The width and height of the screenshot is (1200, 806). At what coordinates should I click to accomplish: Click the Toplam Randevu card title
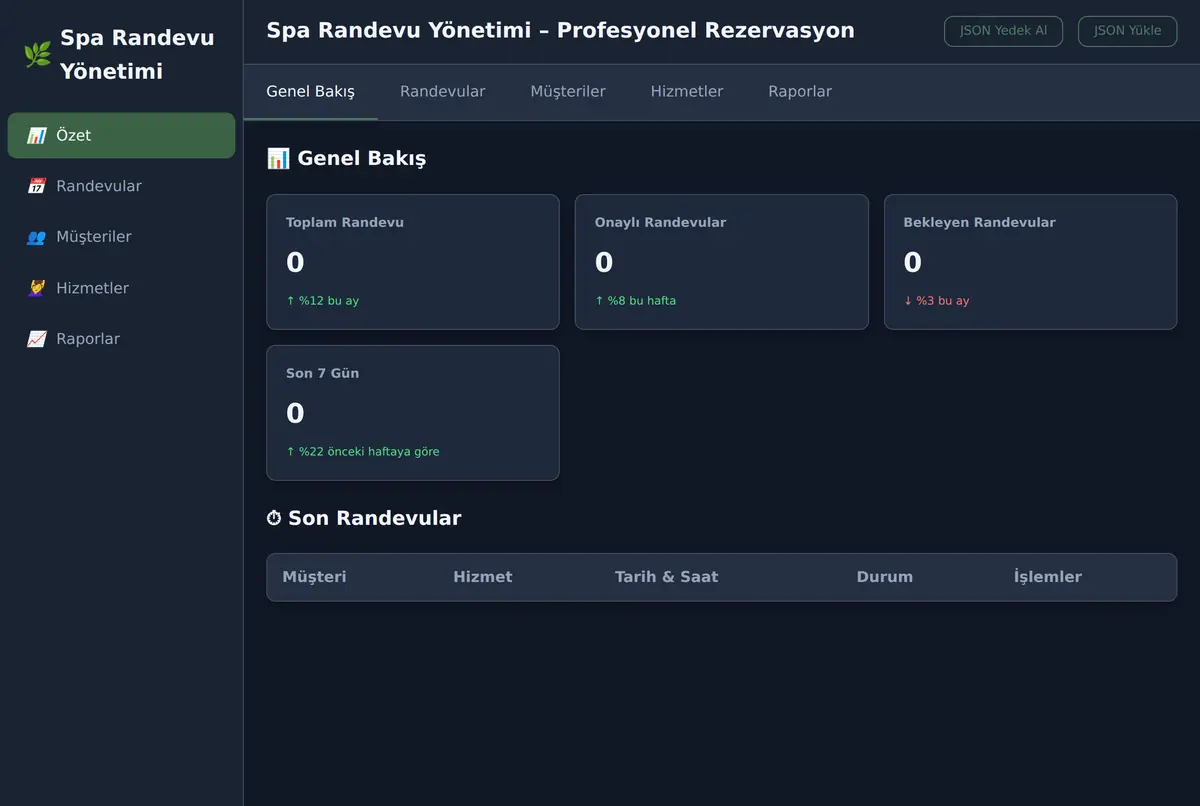point(345,223)
